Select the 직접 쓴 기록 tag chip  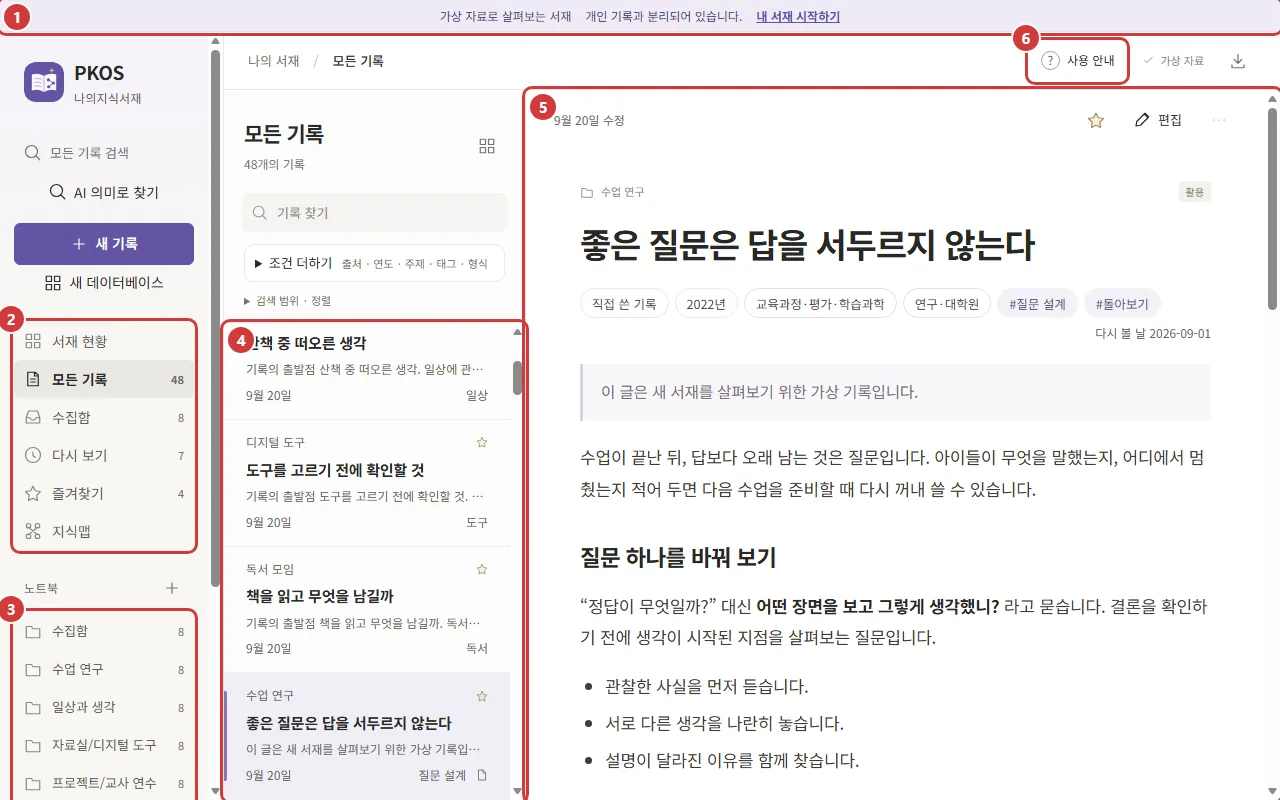(x=624, y=304)
